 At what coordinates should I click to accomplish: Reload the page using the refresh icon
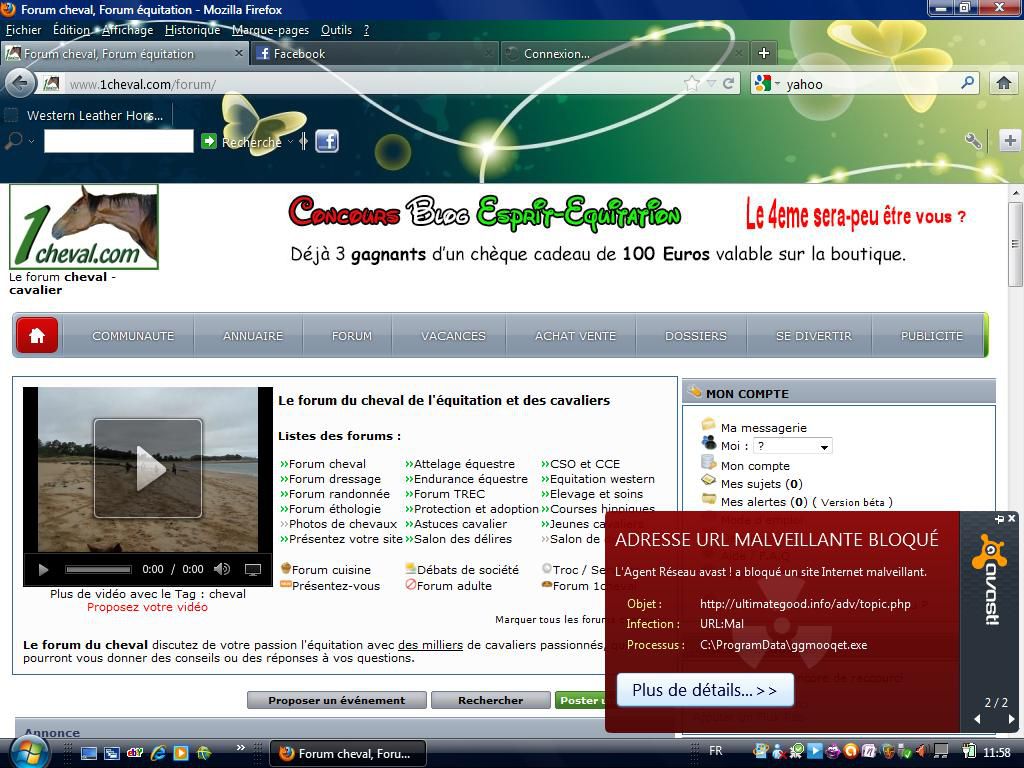pos(729,84)
